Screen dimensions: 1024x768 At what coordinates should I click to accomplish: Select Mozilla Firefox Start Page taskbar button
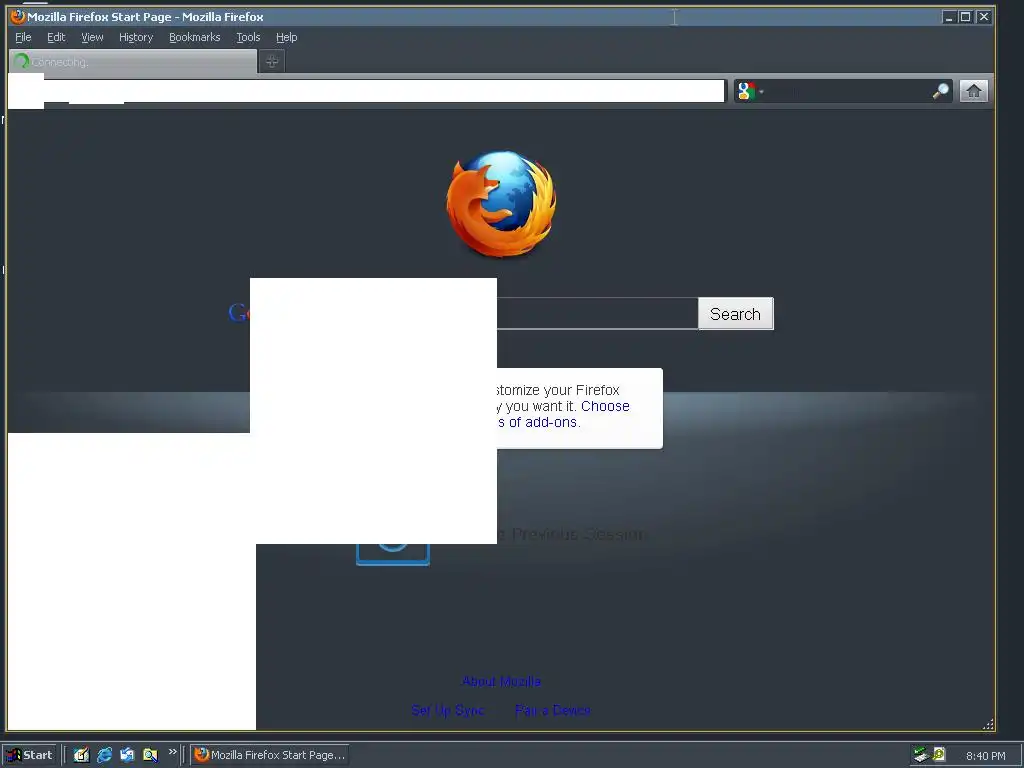(269, 755)
